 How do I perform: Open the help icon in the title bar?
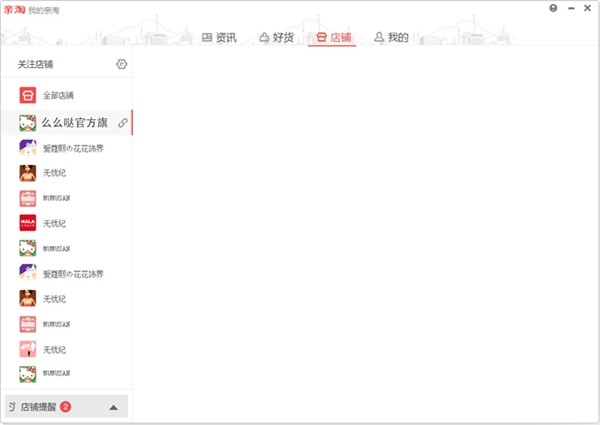tap(553, 8)
